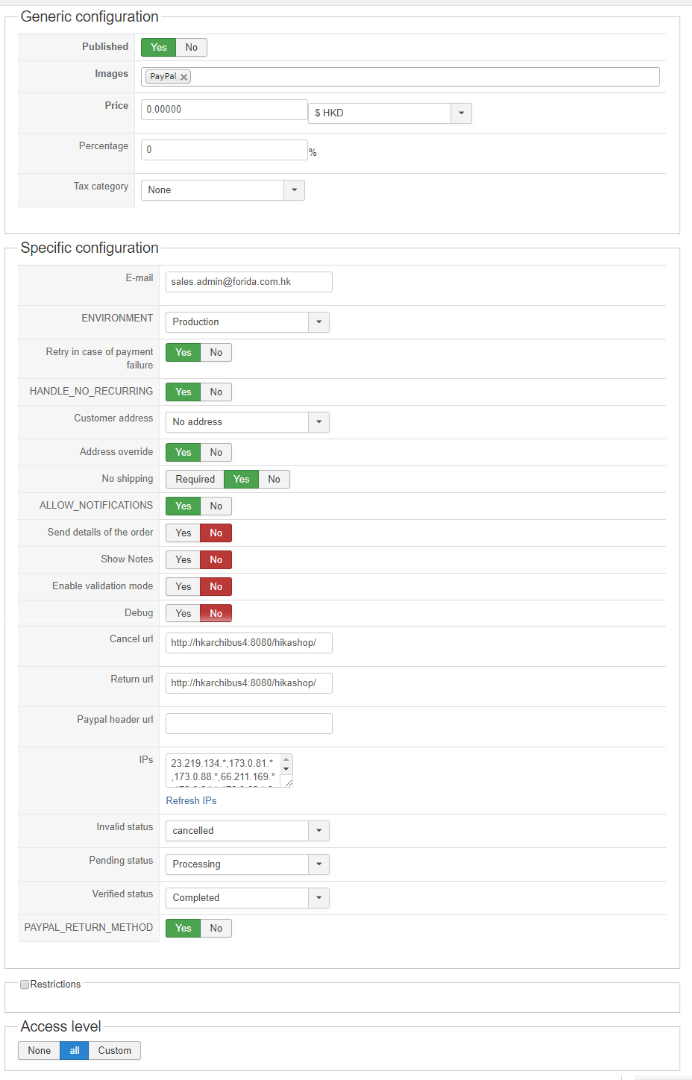
Task: Choose Required for No shipping
Action: point(195,479)
